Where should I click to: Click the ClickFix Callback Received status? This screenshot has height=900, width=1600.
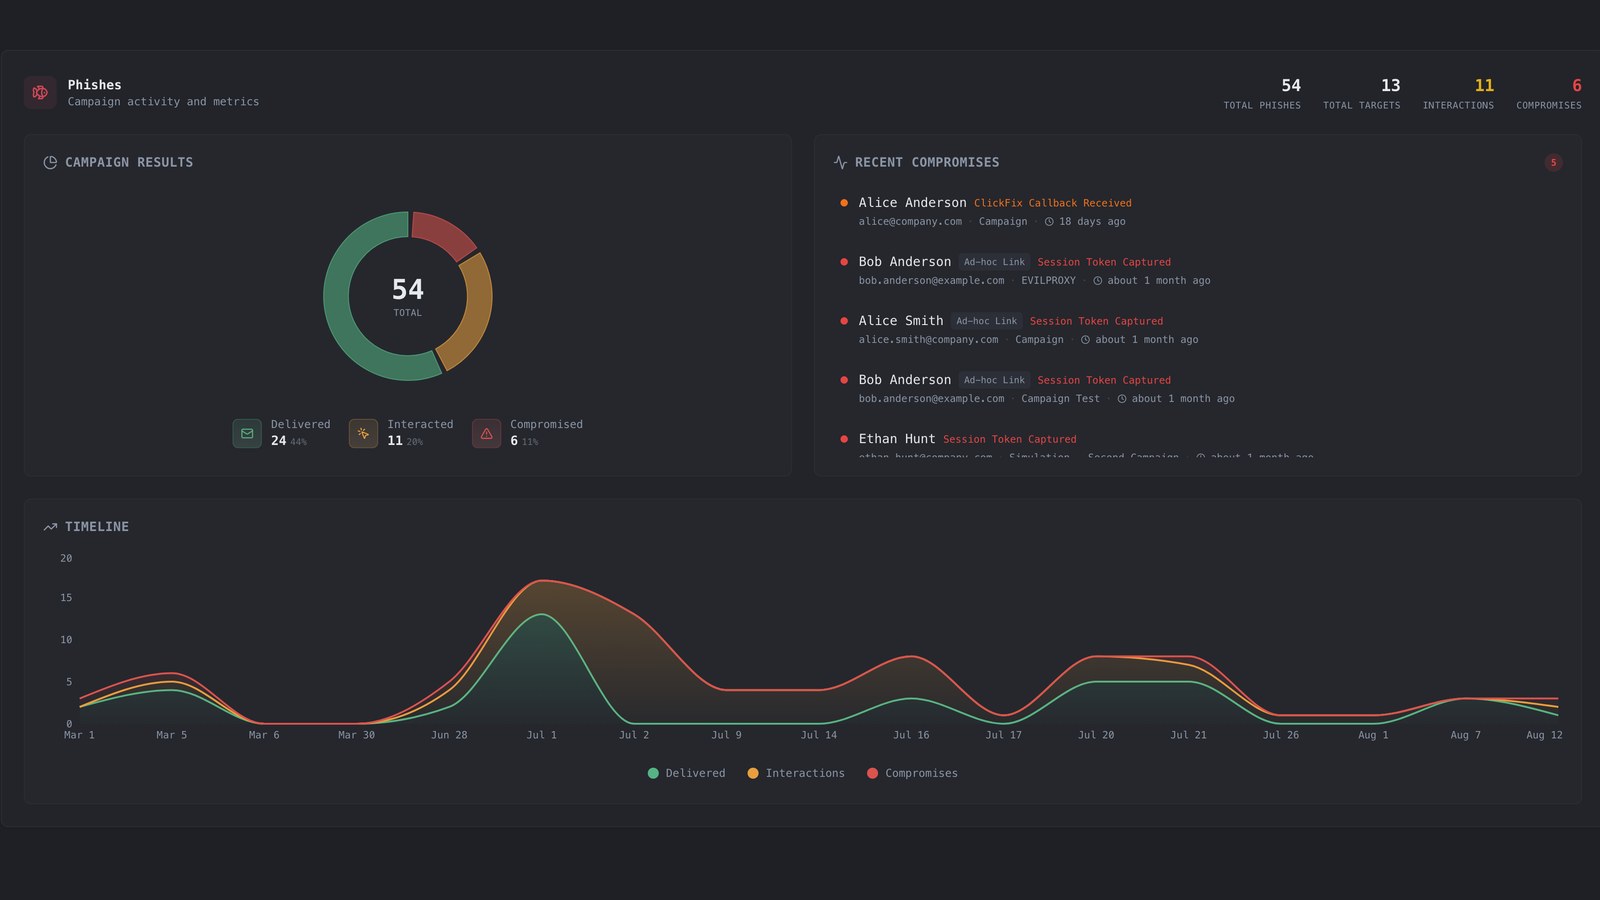pyautogui.click(x=1053, y=203)
